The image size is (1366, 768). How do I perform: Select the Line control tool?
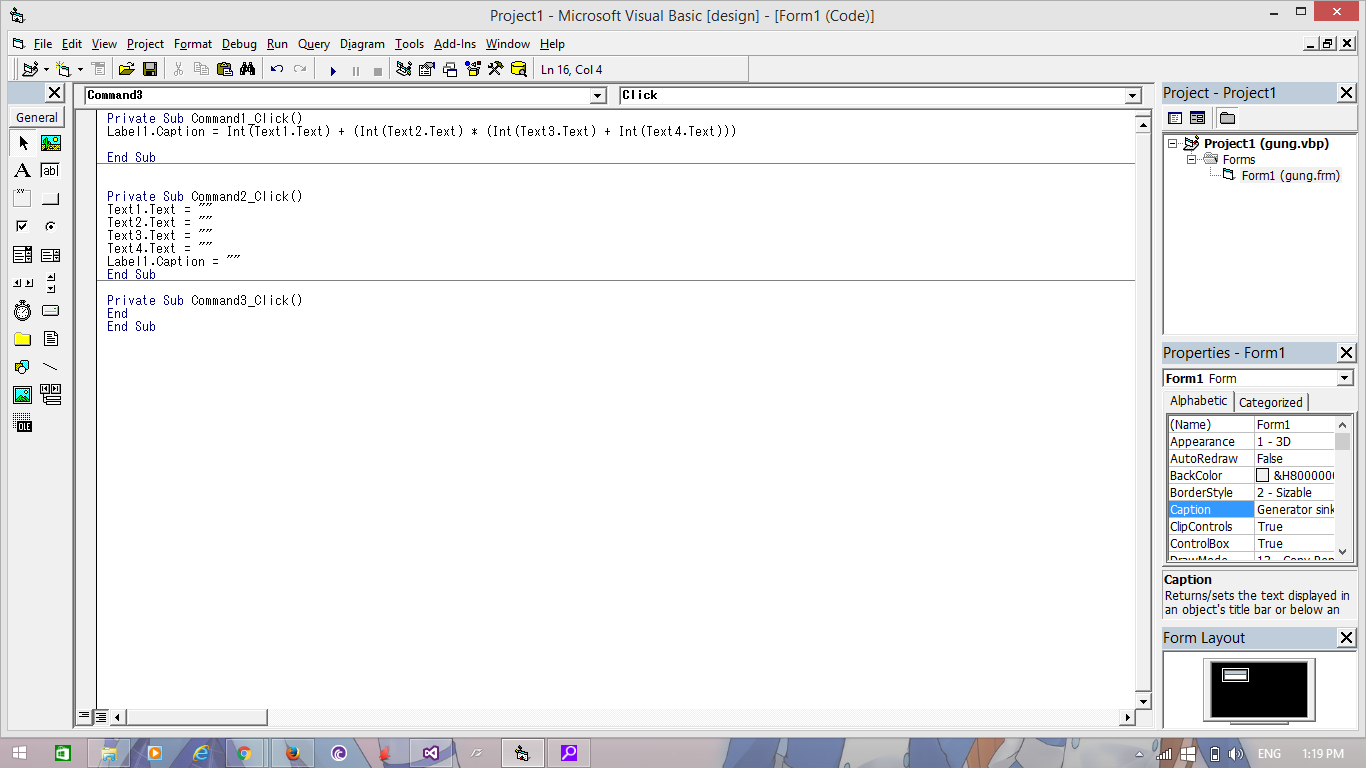(51, 367)
